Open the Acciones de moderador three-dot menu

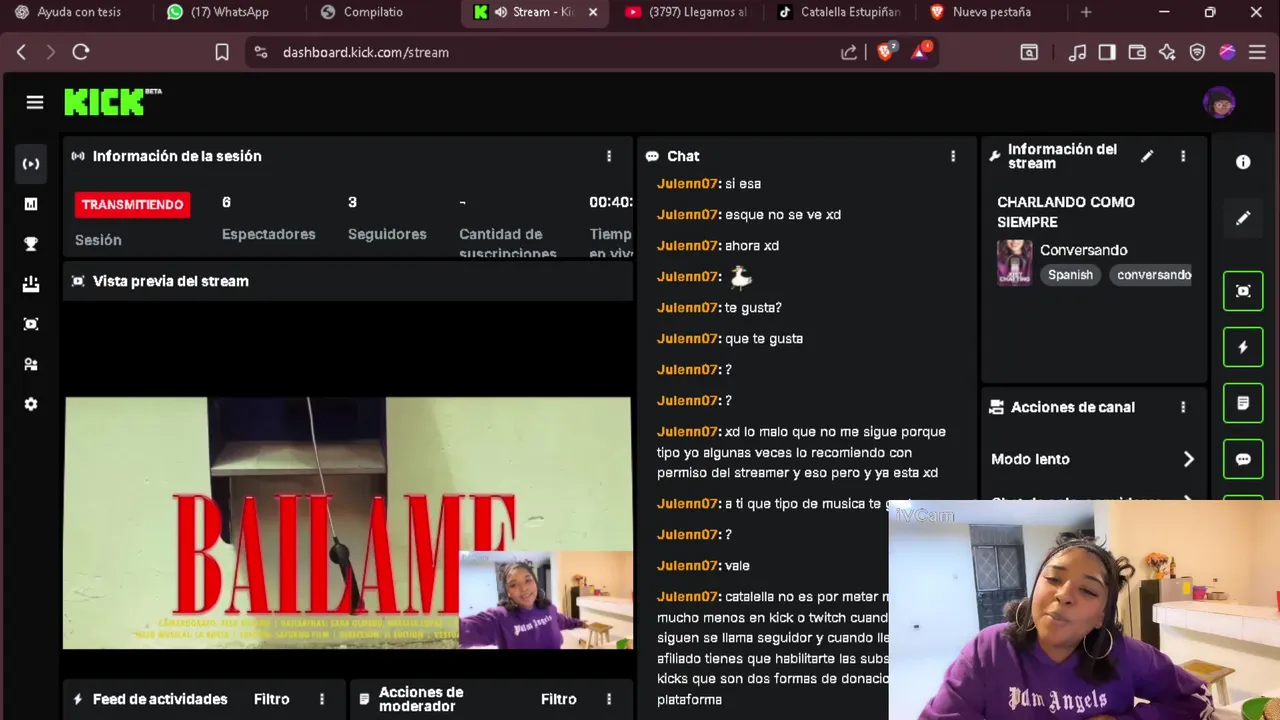click(x=609, y=699)
